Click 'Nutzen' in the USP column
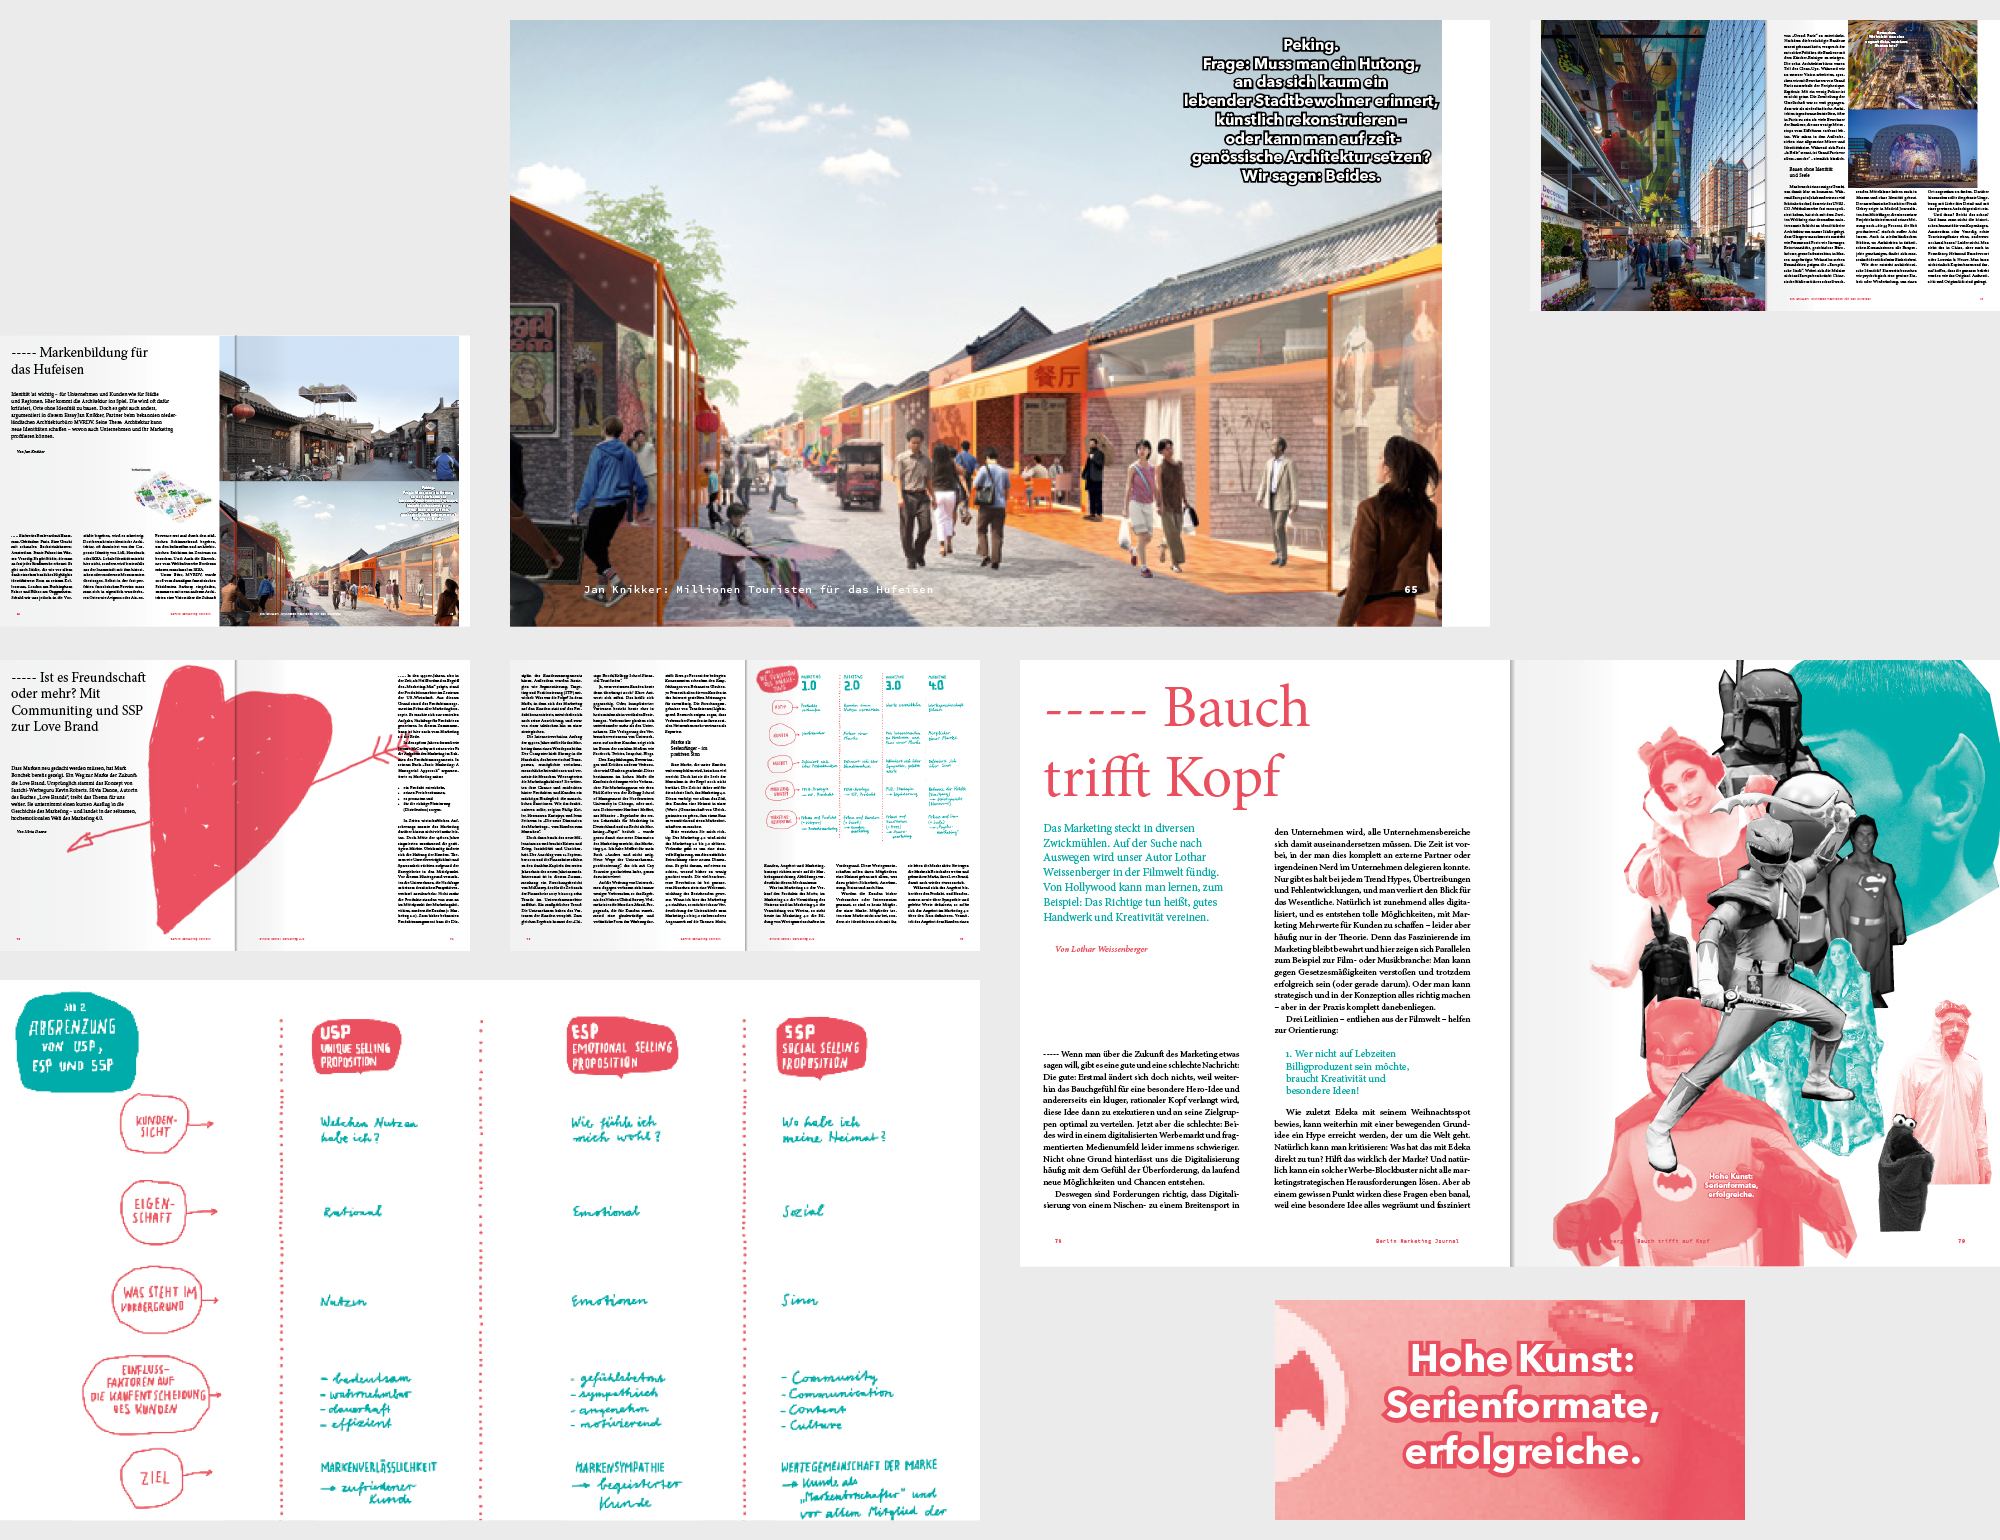The height and width of the screenshot is (1540, 2000). click(x=343, y=1301)
